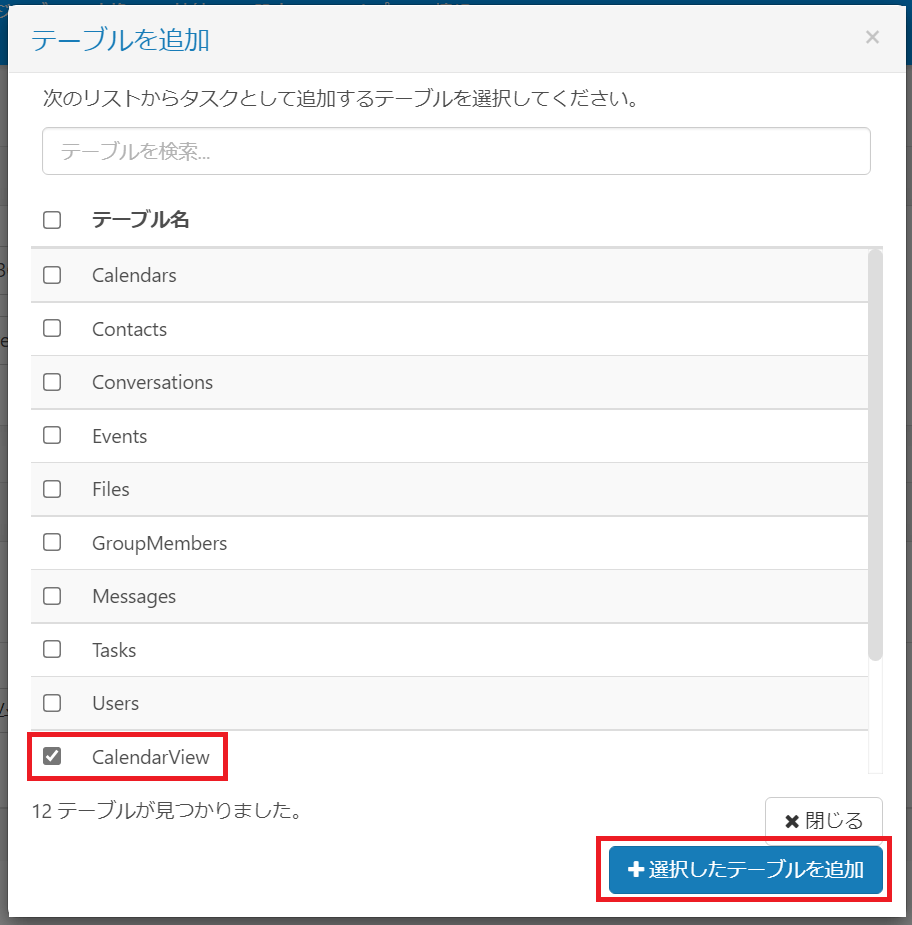912x925 pixels.
Task: Check the Contacts table checkbox
Action: point(52,328)
